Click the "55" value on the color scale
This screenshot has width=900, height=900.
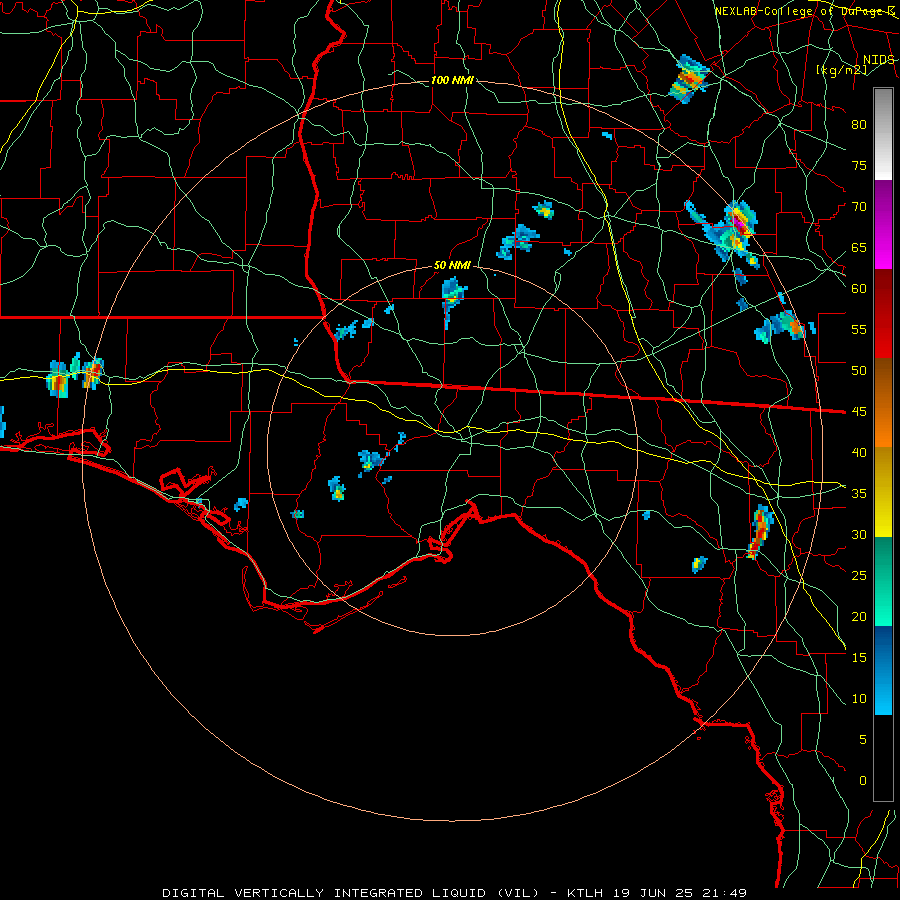coord(859,329)
